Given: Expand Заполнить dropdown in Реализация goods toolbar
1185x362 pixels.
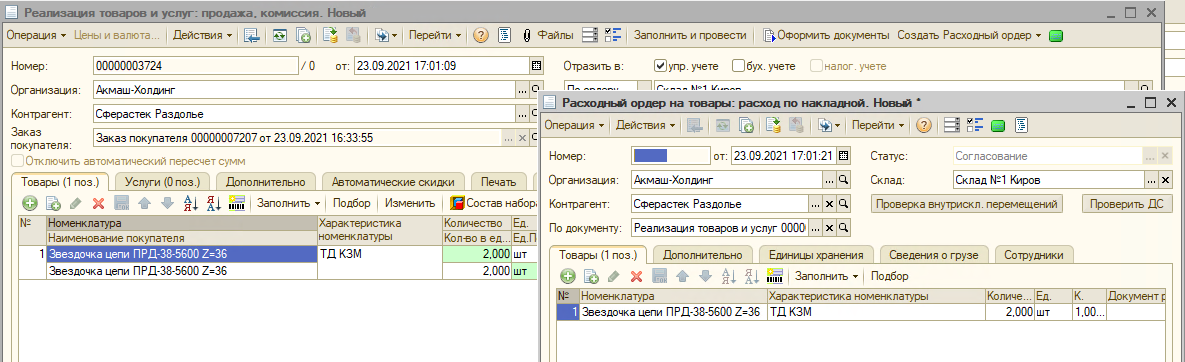Looking at the screenshot, I should (288, 203).
